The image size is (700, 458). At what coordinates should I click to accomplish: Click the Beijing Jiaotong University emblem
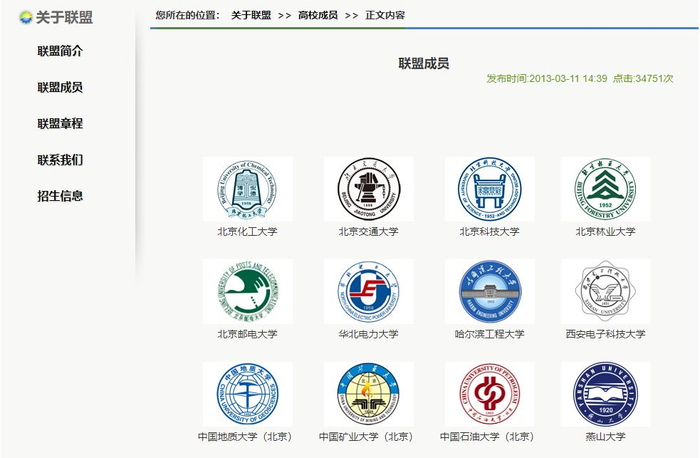tap(369, 189)
